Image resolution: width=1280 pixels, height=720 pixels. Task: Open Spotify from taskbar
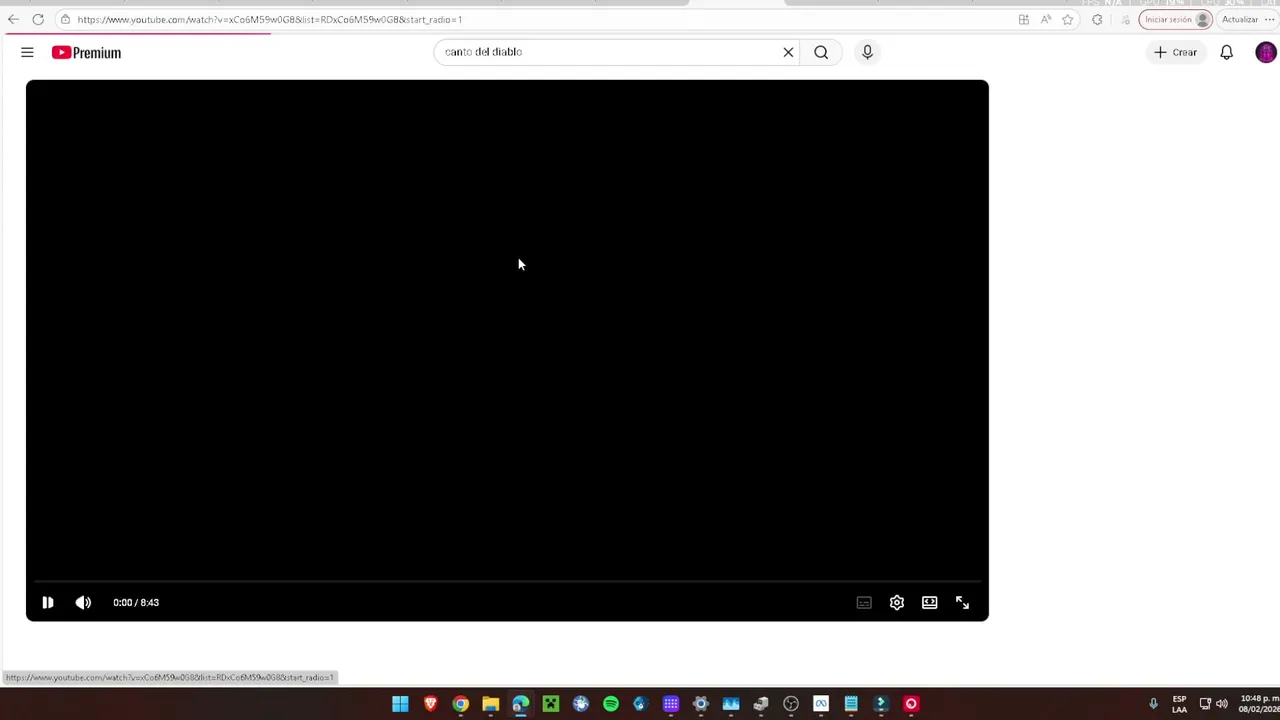coord(610,704)
